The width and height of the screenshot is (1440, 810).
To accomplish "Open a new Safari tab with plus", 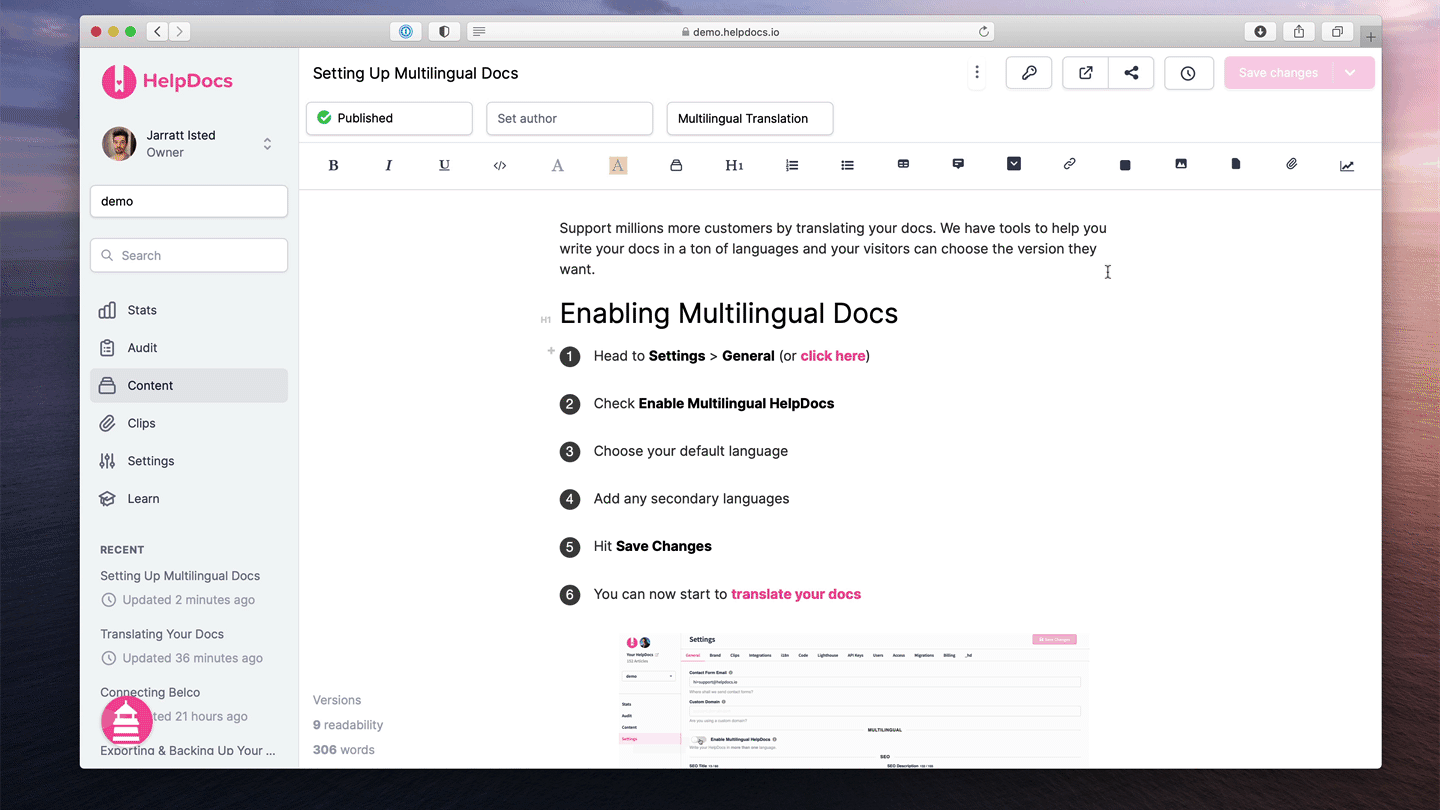I will 1371,37.
